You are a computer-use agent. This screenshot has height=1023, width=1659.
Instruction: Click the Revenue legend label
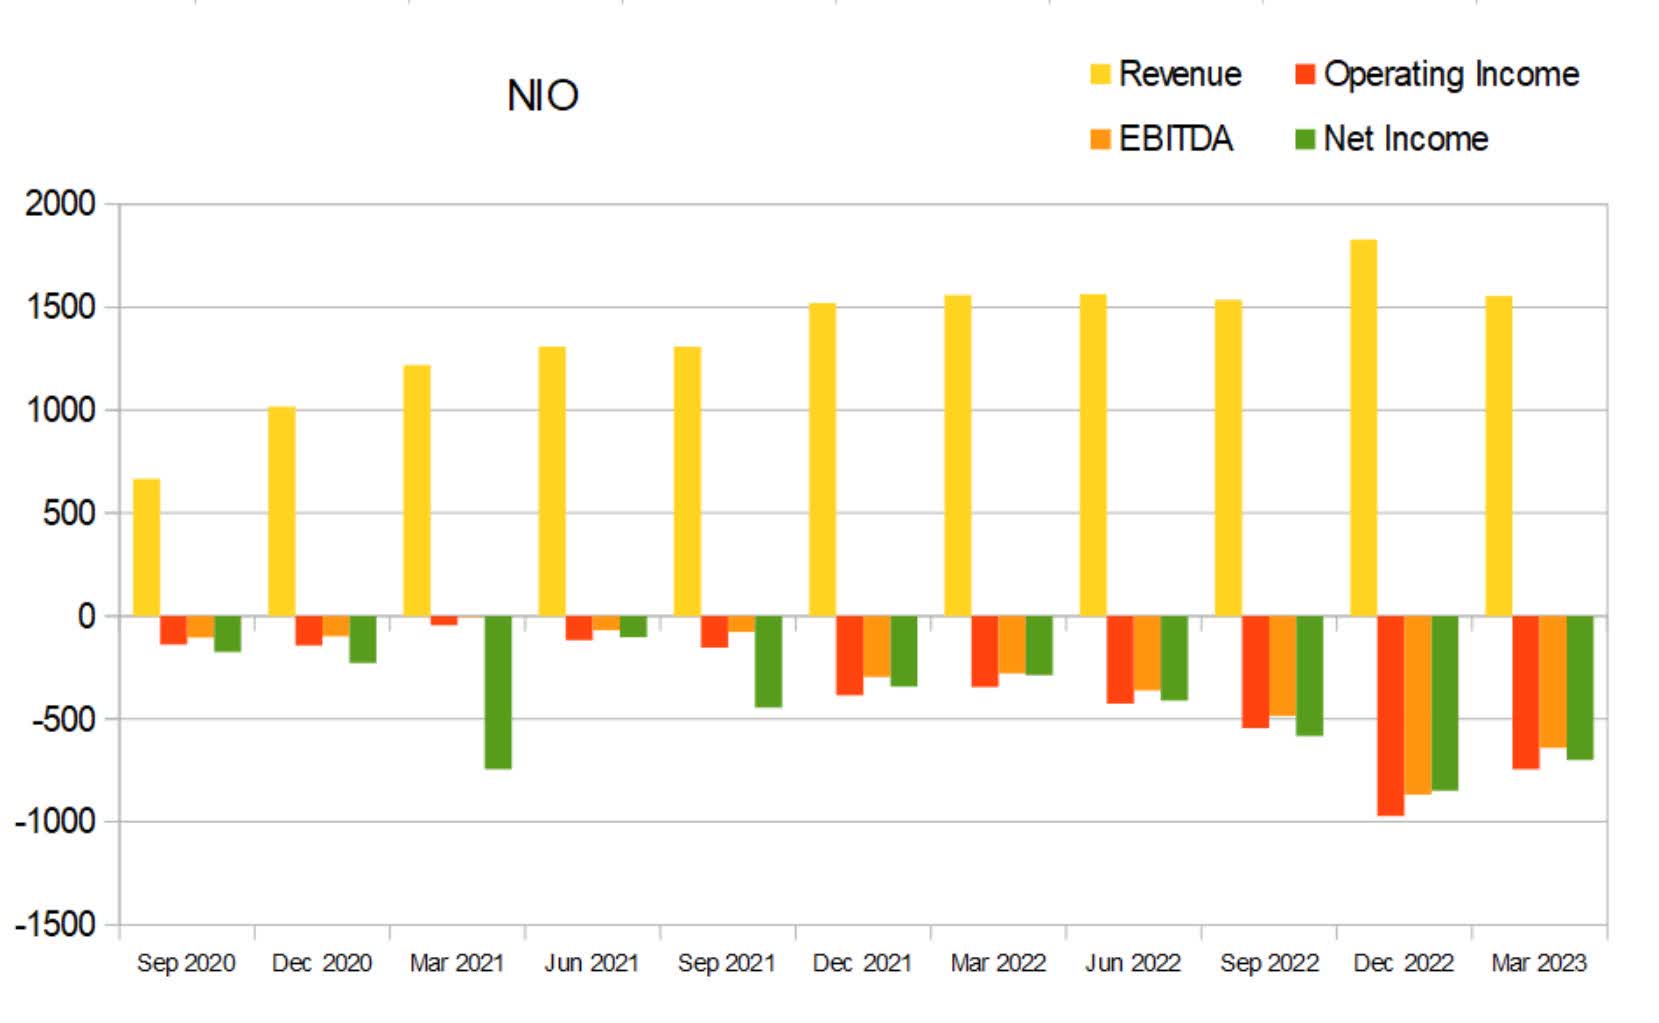click(1180, 74)
